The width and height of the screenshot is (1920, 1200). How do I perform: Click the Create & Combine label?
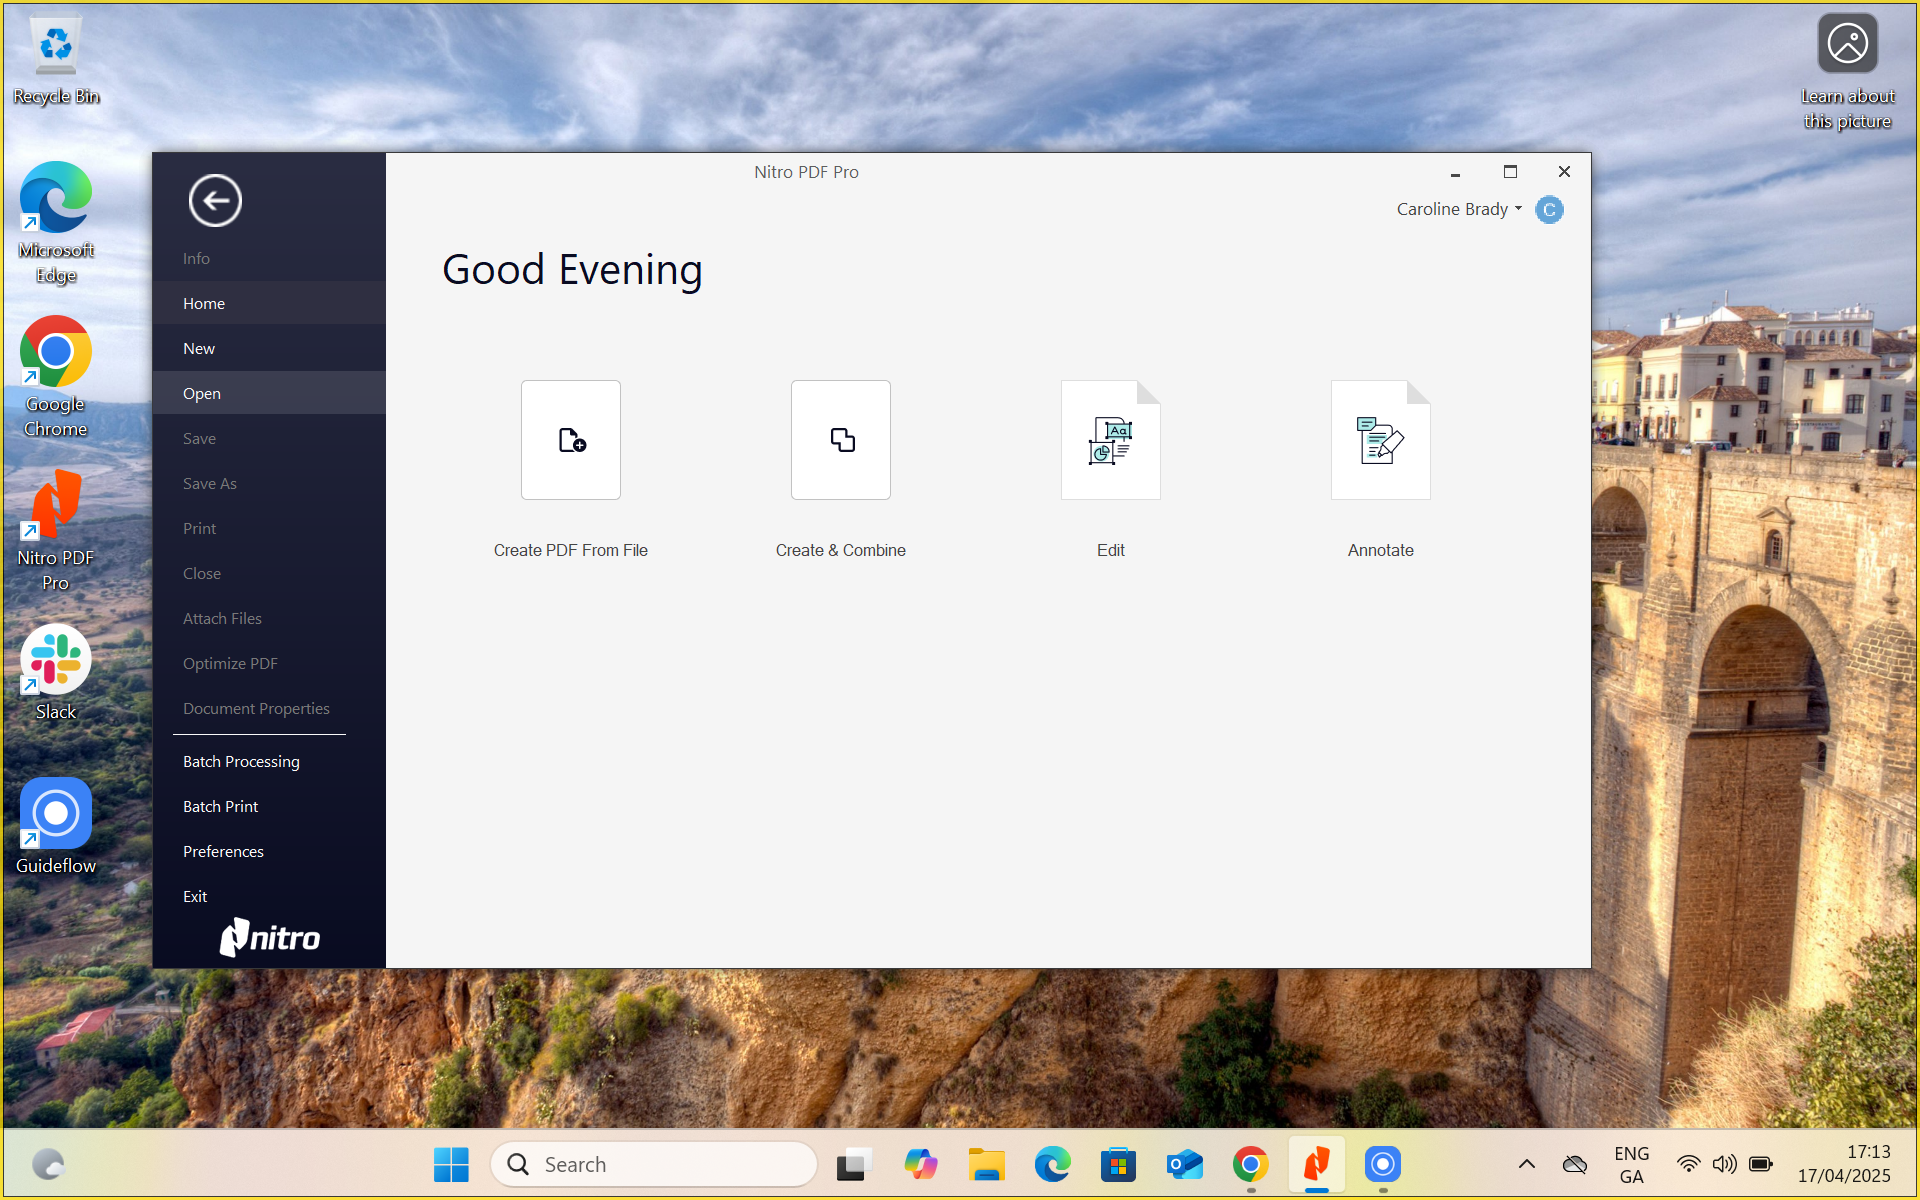click(x=841, y=550)
